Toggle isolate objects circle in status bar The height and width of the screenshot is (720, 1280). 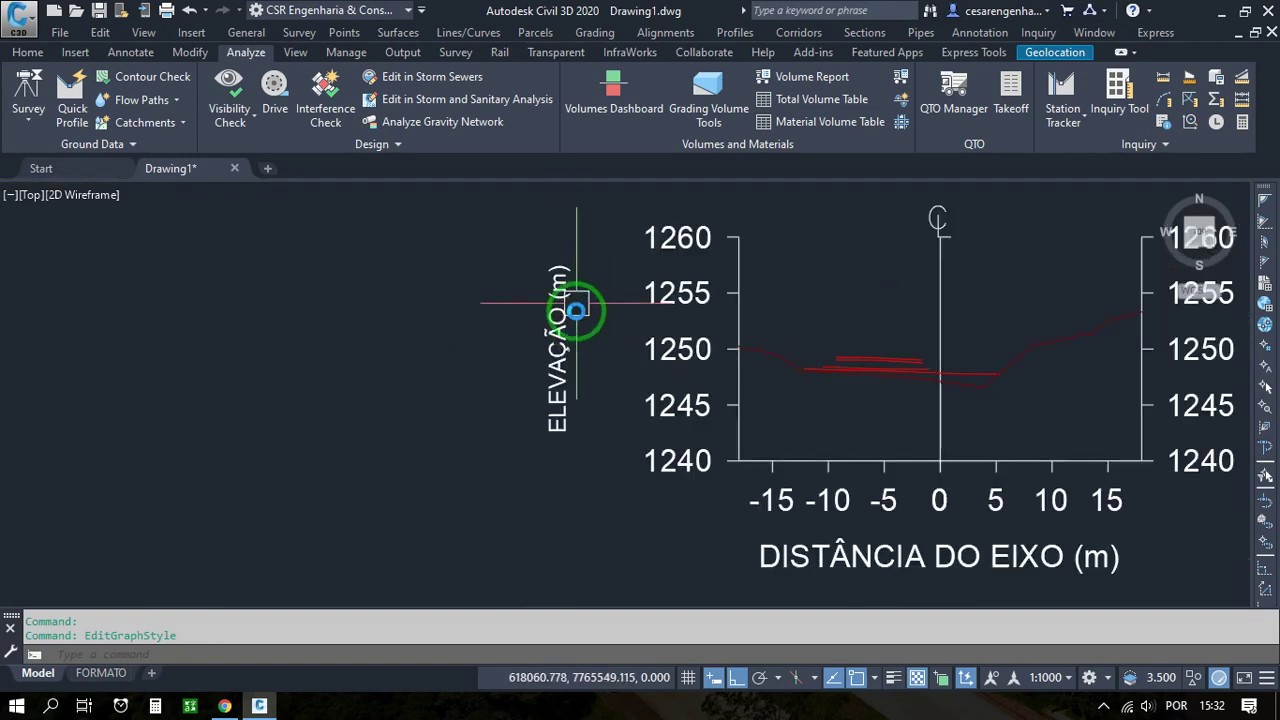click(1219, 678)
